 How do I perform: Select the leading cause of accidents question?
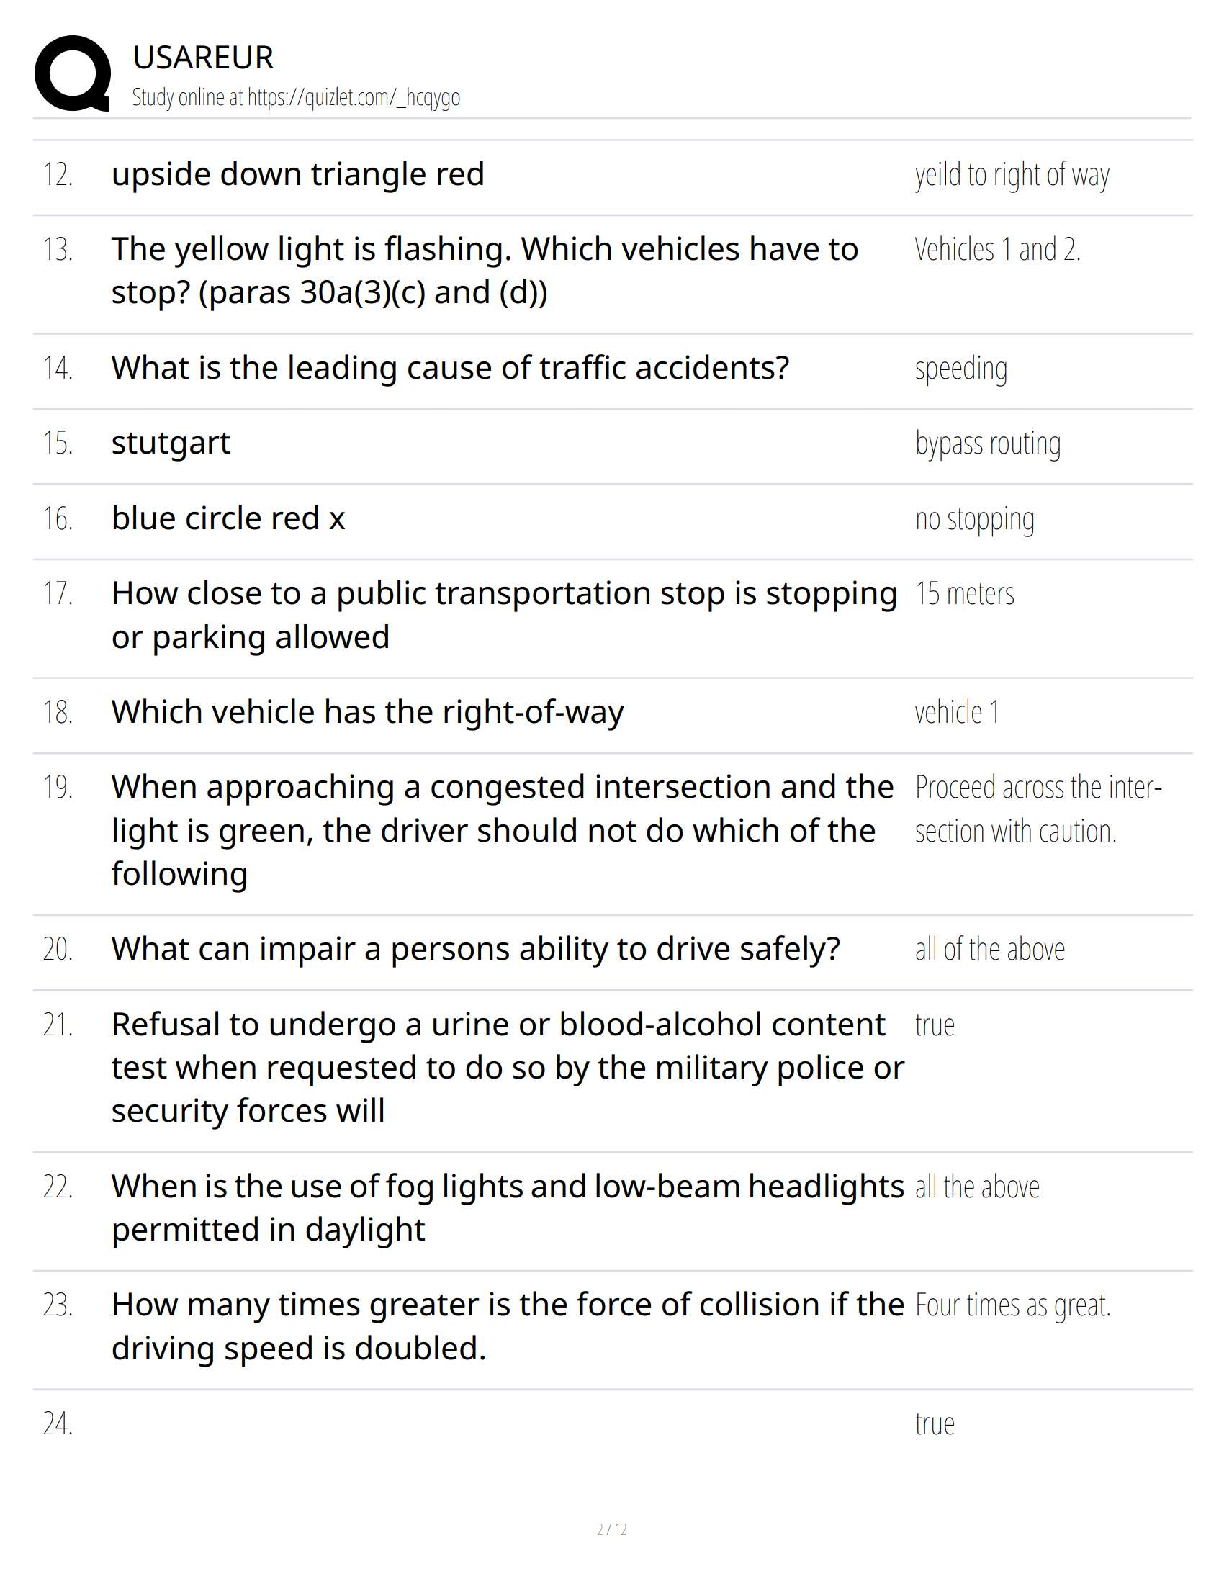(450, 368)
